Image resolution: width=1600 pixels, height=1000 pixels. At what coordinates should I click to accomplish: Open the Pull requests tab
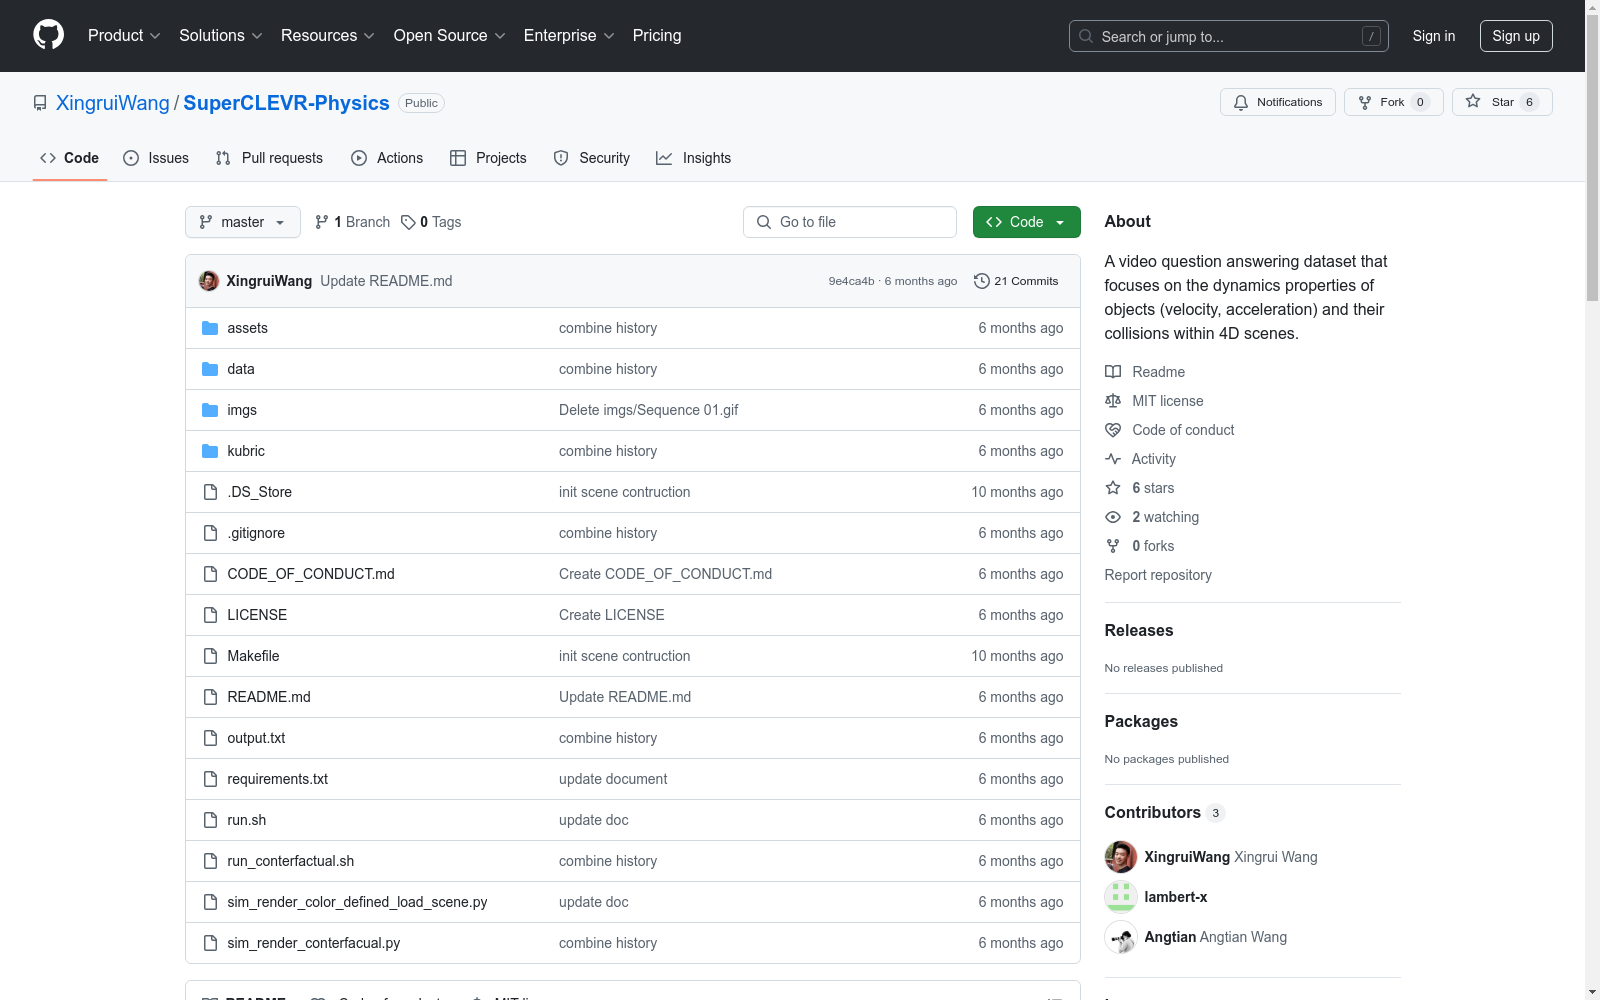point(269,158)
